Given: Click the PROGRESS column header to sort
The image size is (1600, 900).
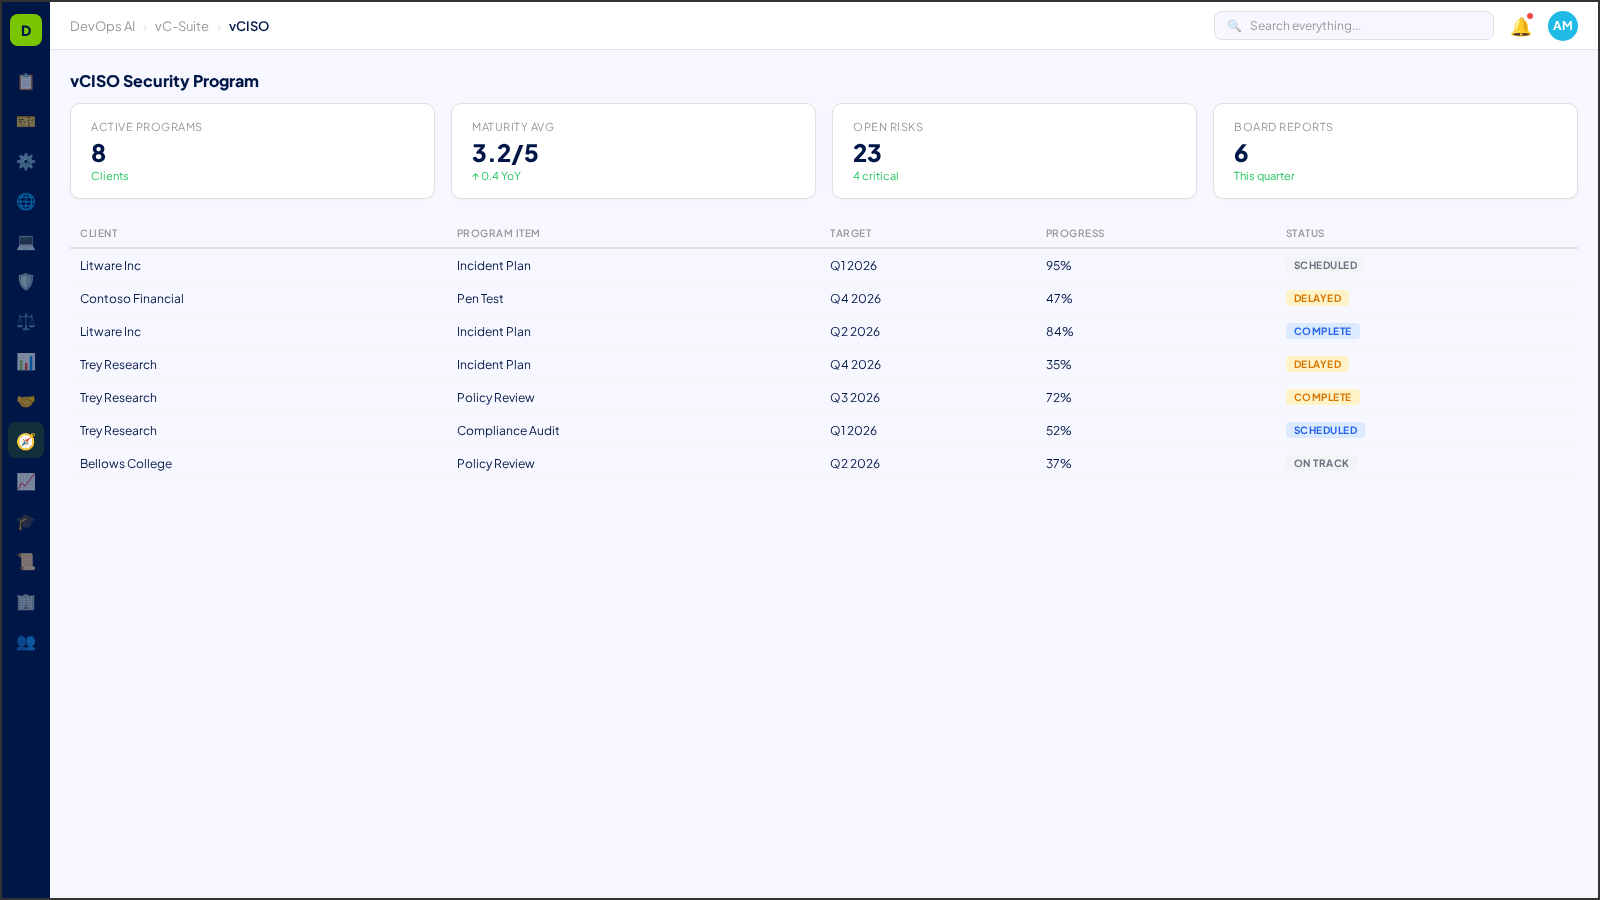Looking at the screenshot, I should coord(1074,233).
